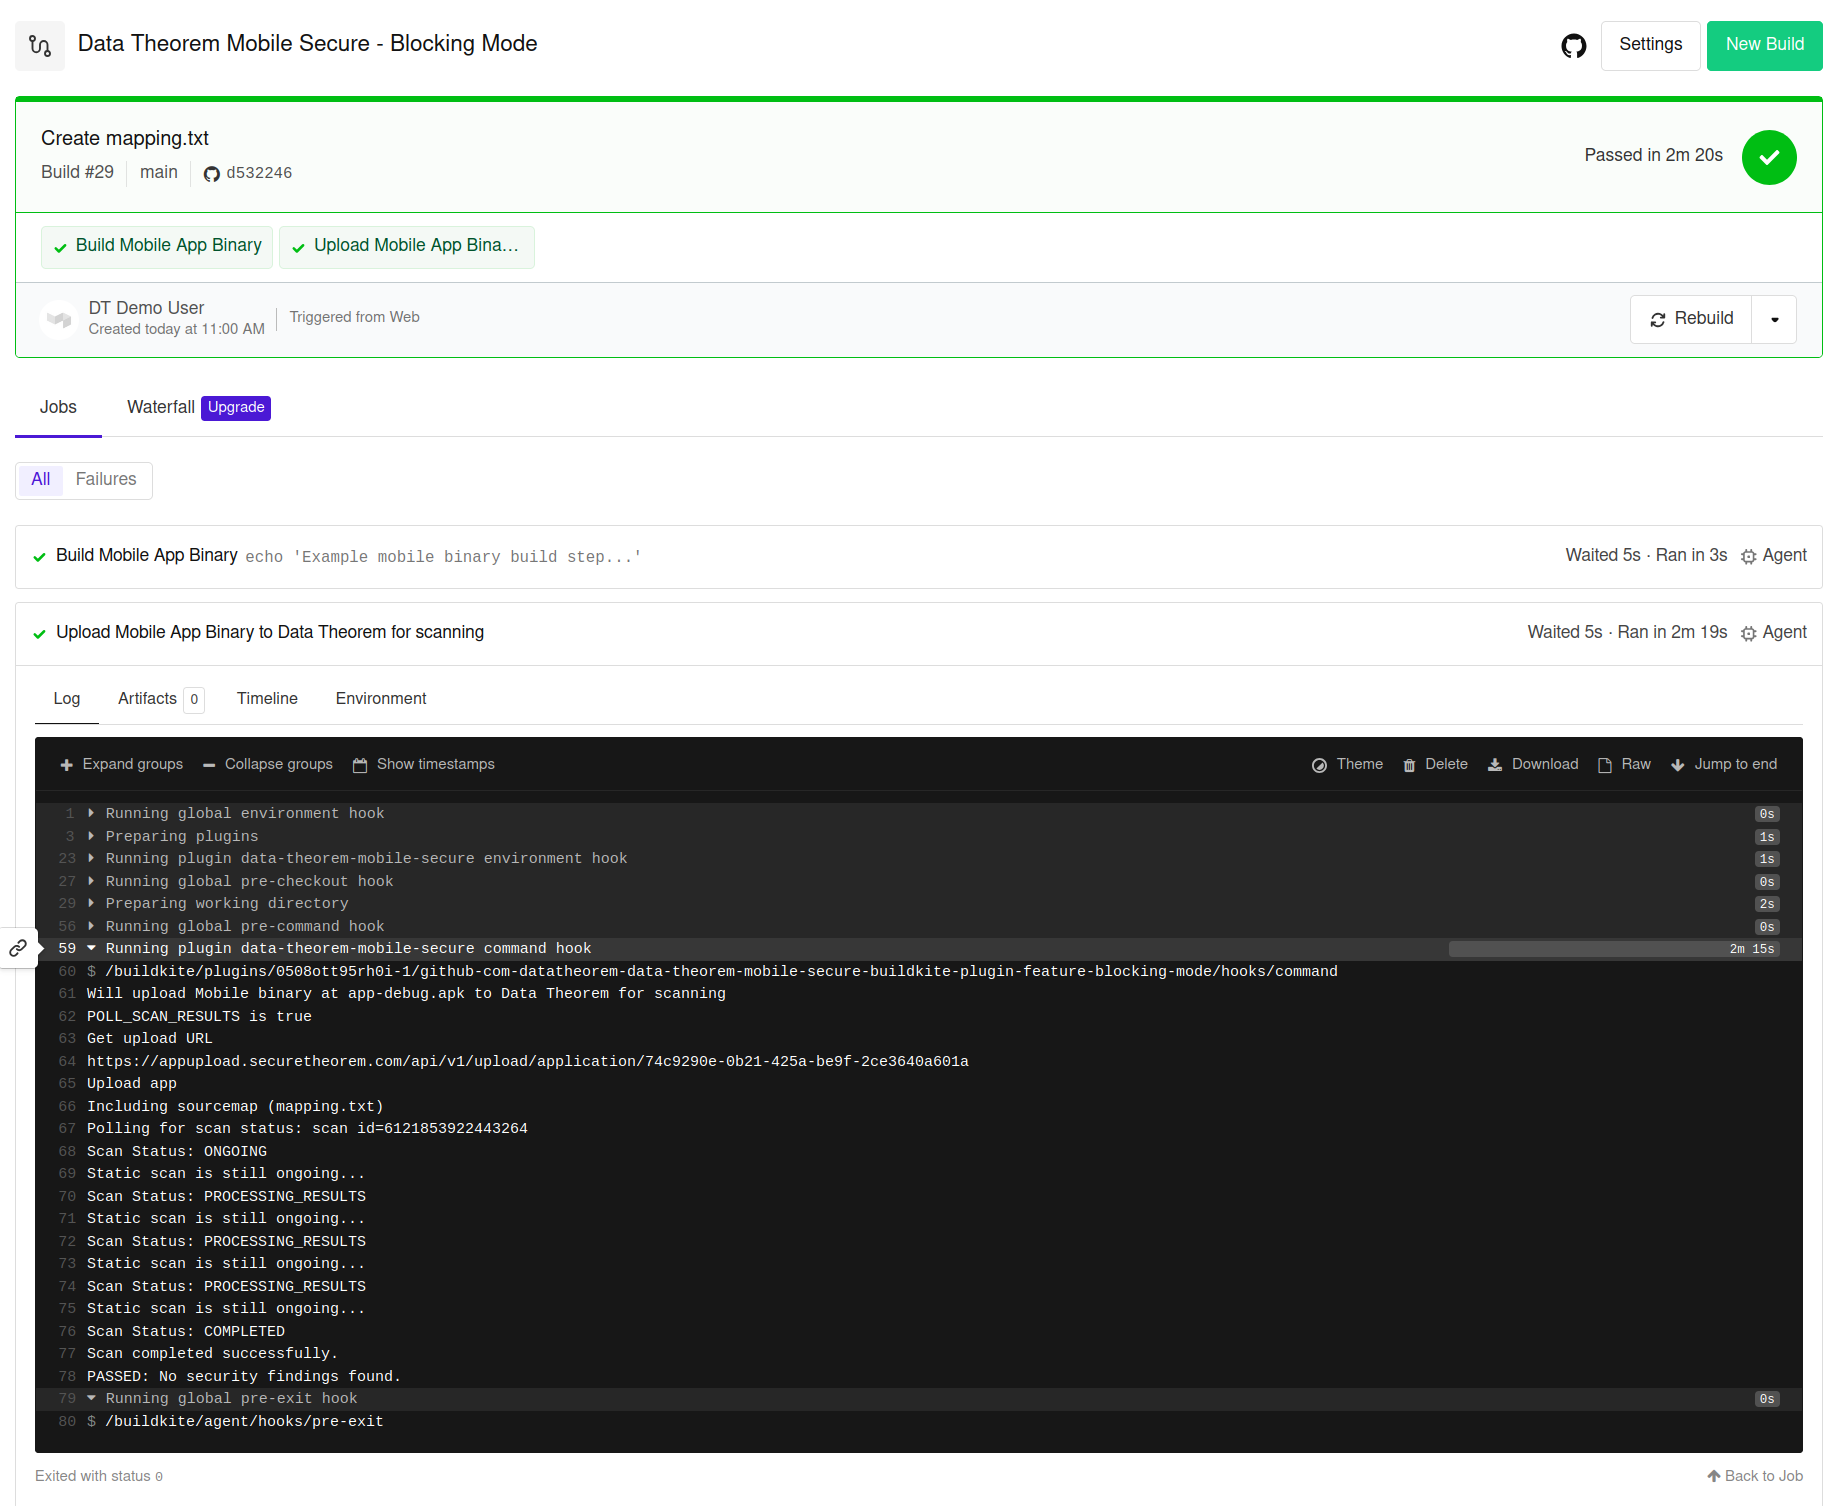Viewport: 1838px width, 1506px height.
Task: Click the 2m 15s duration bar on line 59
Action: coord(1615,948)
